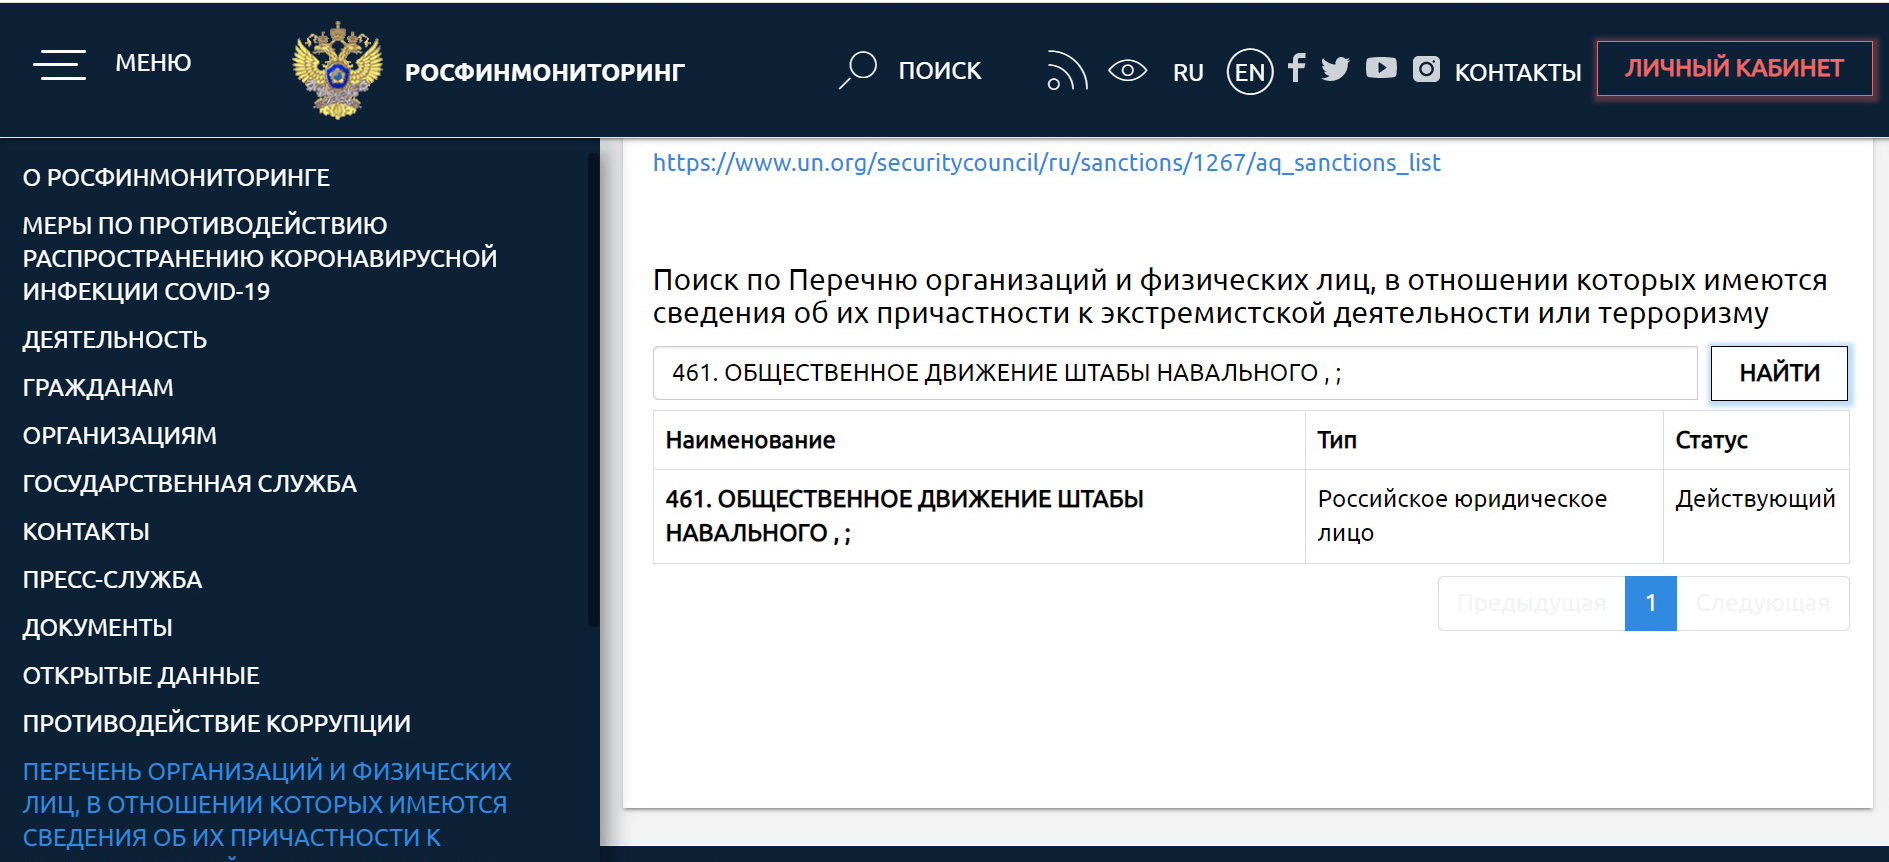Click the ПОИСК search link
This screenshot has width=1889, height=862.
tap(940, 71)
